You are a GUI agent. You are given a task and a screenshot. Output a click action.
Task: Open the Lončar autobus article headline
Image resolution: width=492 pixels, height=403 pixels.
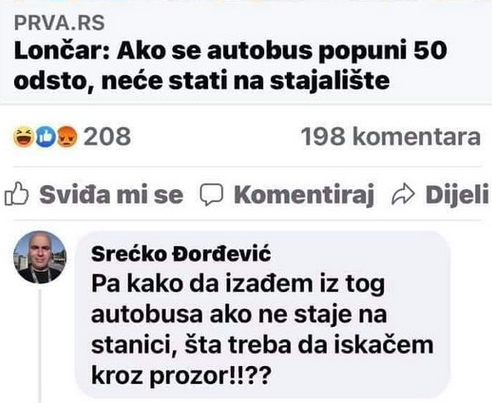(230, 65)
